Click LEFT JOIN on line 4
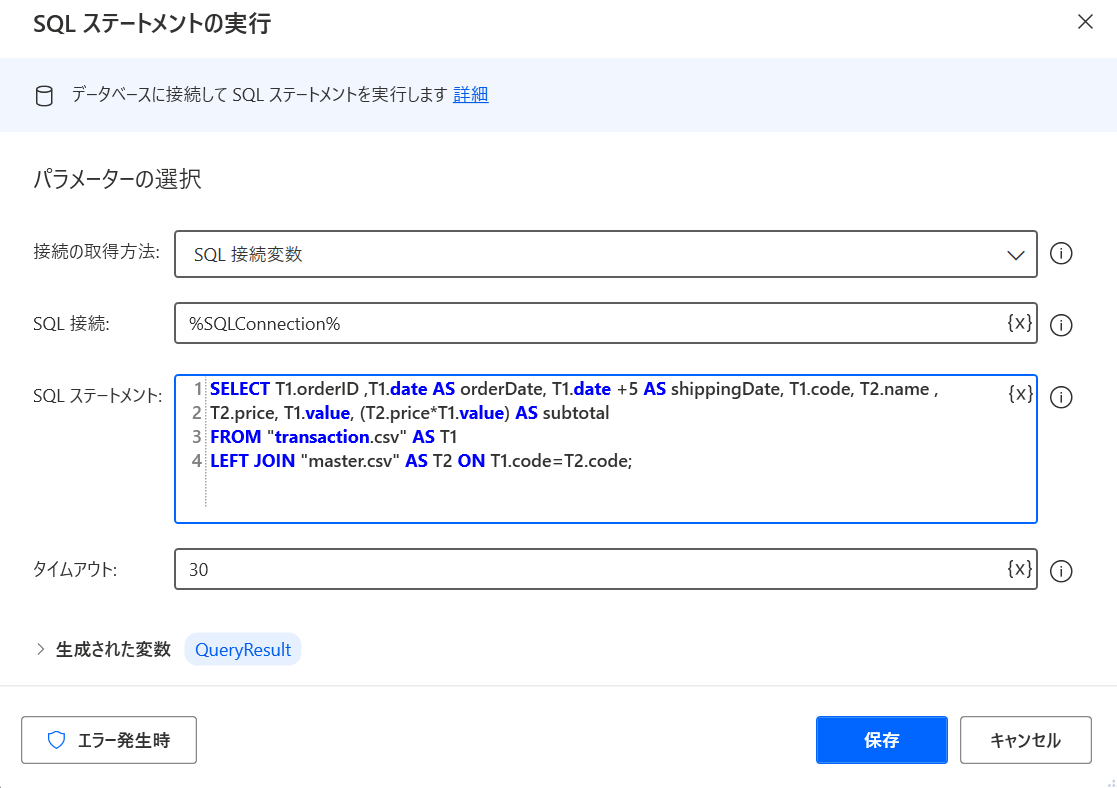 pos(252,461)
